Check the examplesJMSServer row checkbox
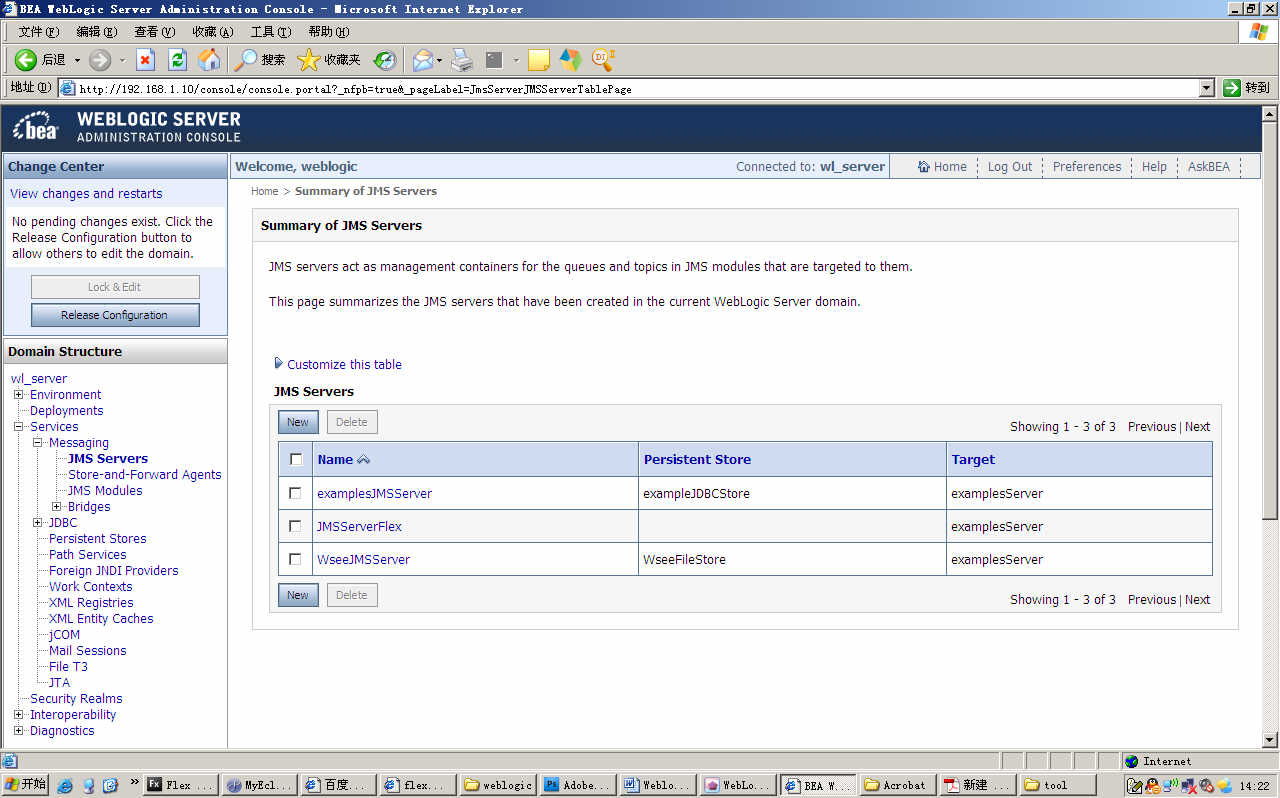The height and width of the screenshot is (798, 1280). click(295, 493)
